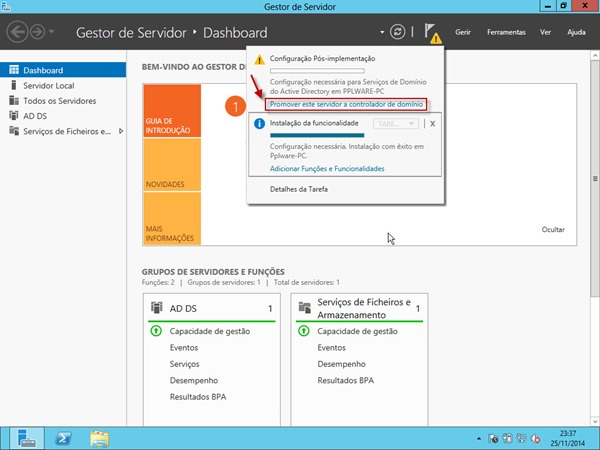Click the blue info icon in notification
Viewport: 600px width, 450px height.
pyautogui.click(x=259, y=124)
